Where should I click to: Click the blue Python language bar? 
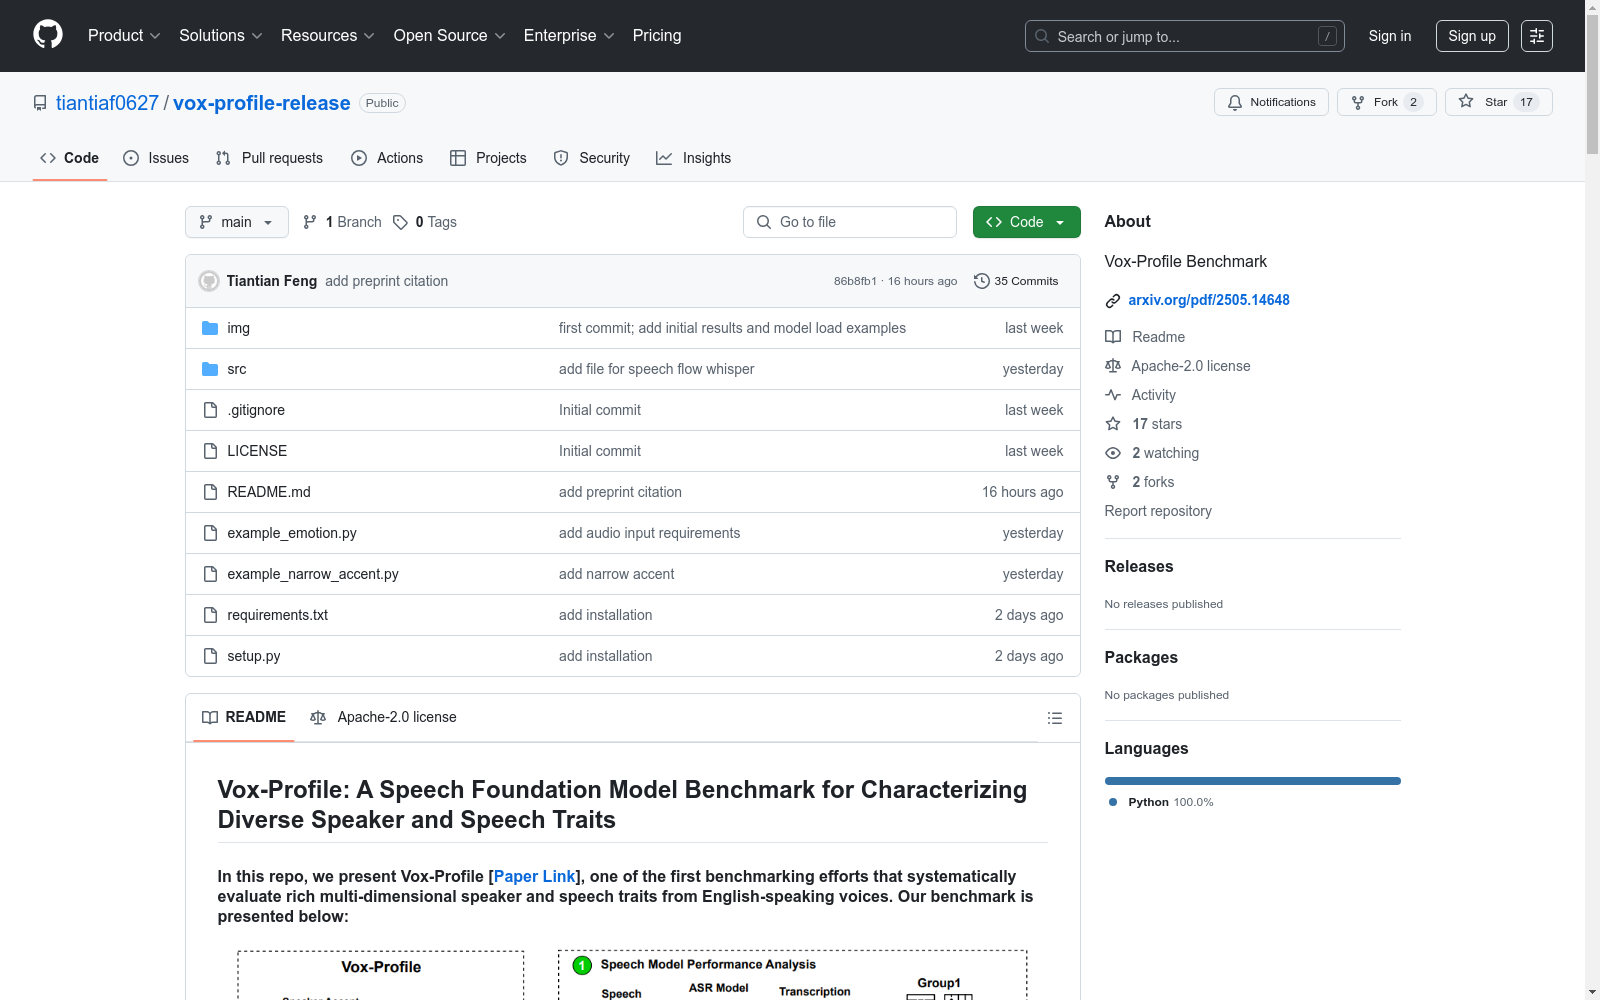pos(1253,781)
